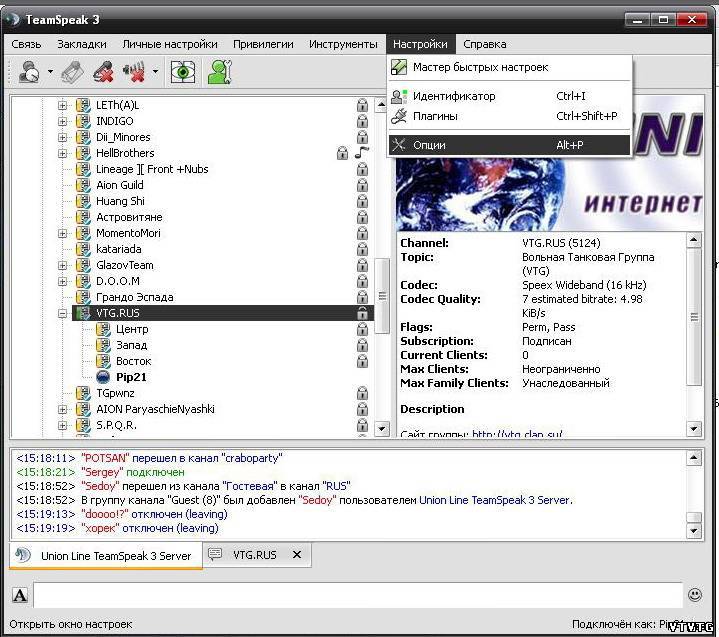
Task: Click the channel icon of Восток
Action: pyautogui.click(x=103, y=361)
